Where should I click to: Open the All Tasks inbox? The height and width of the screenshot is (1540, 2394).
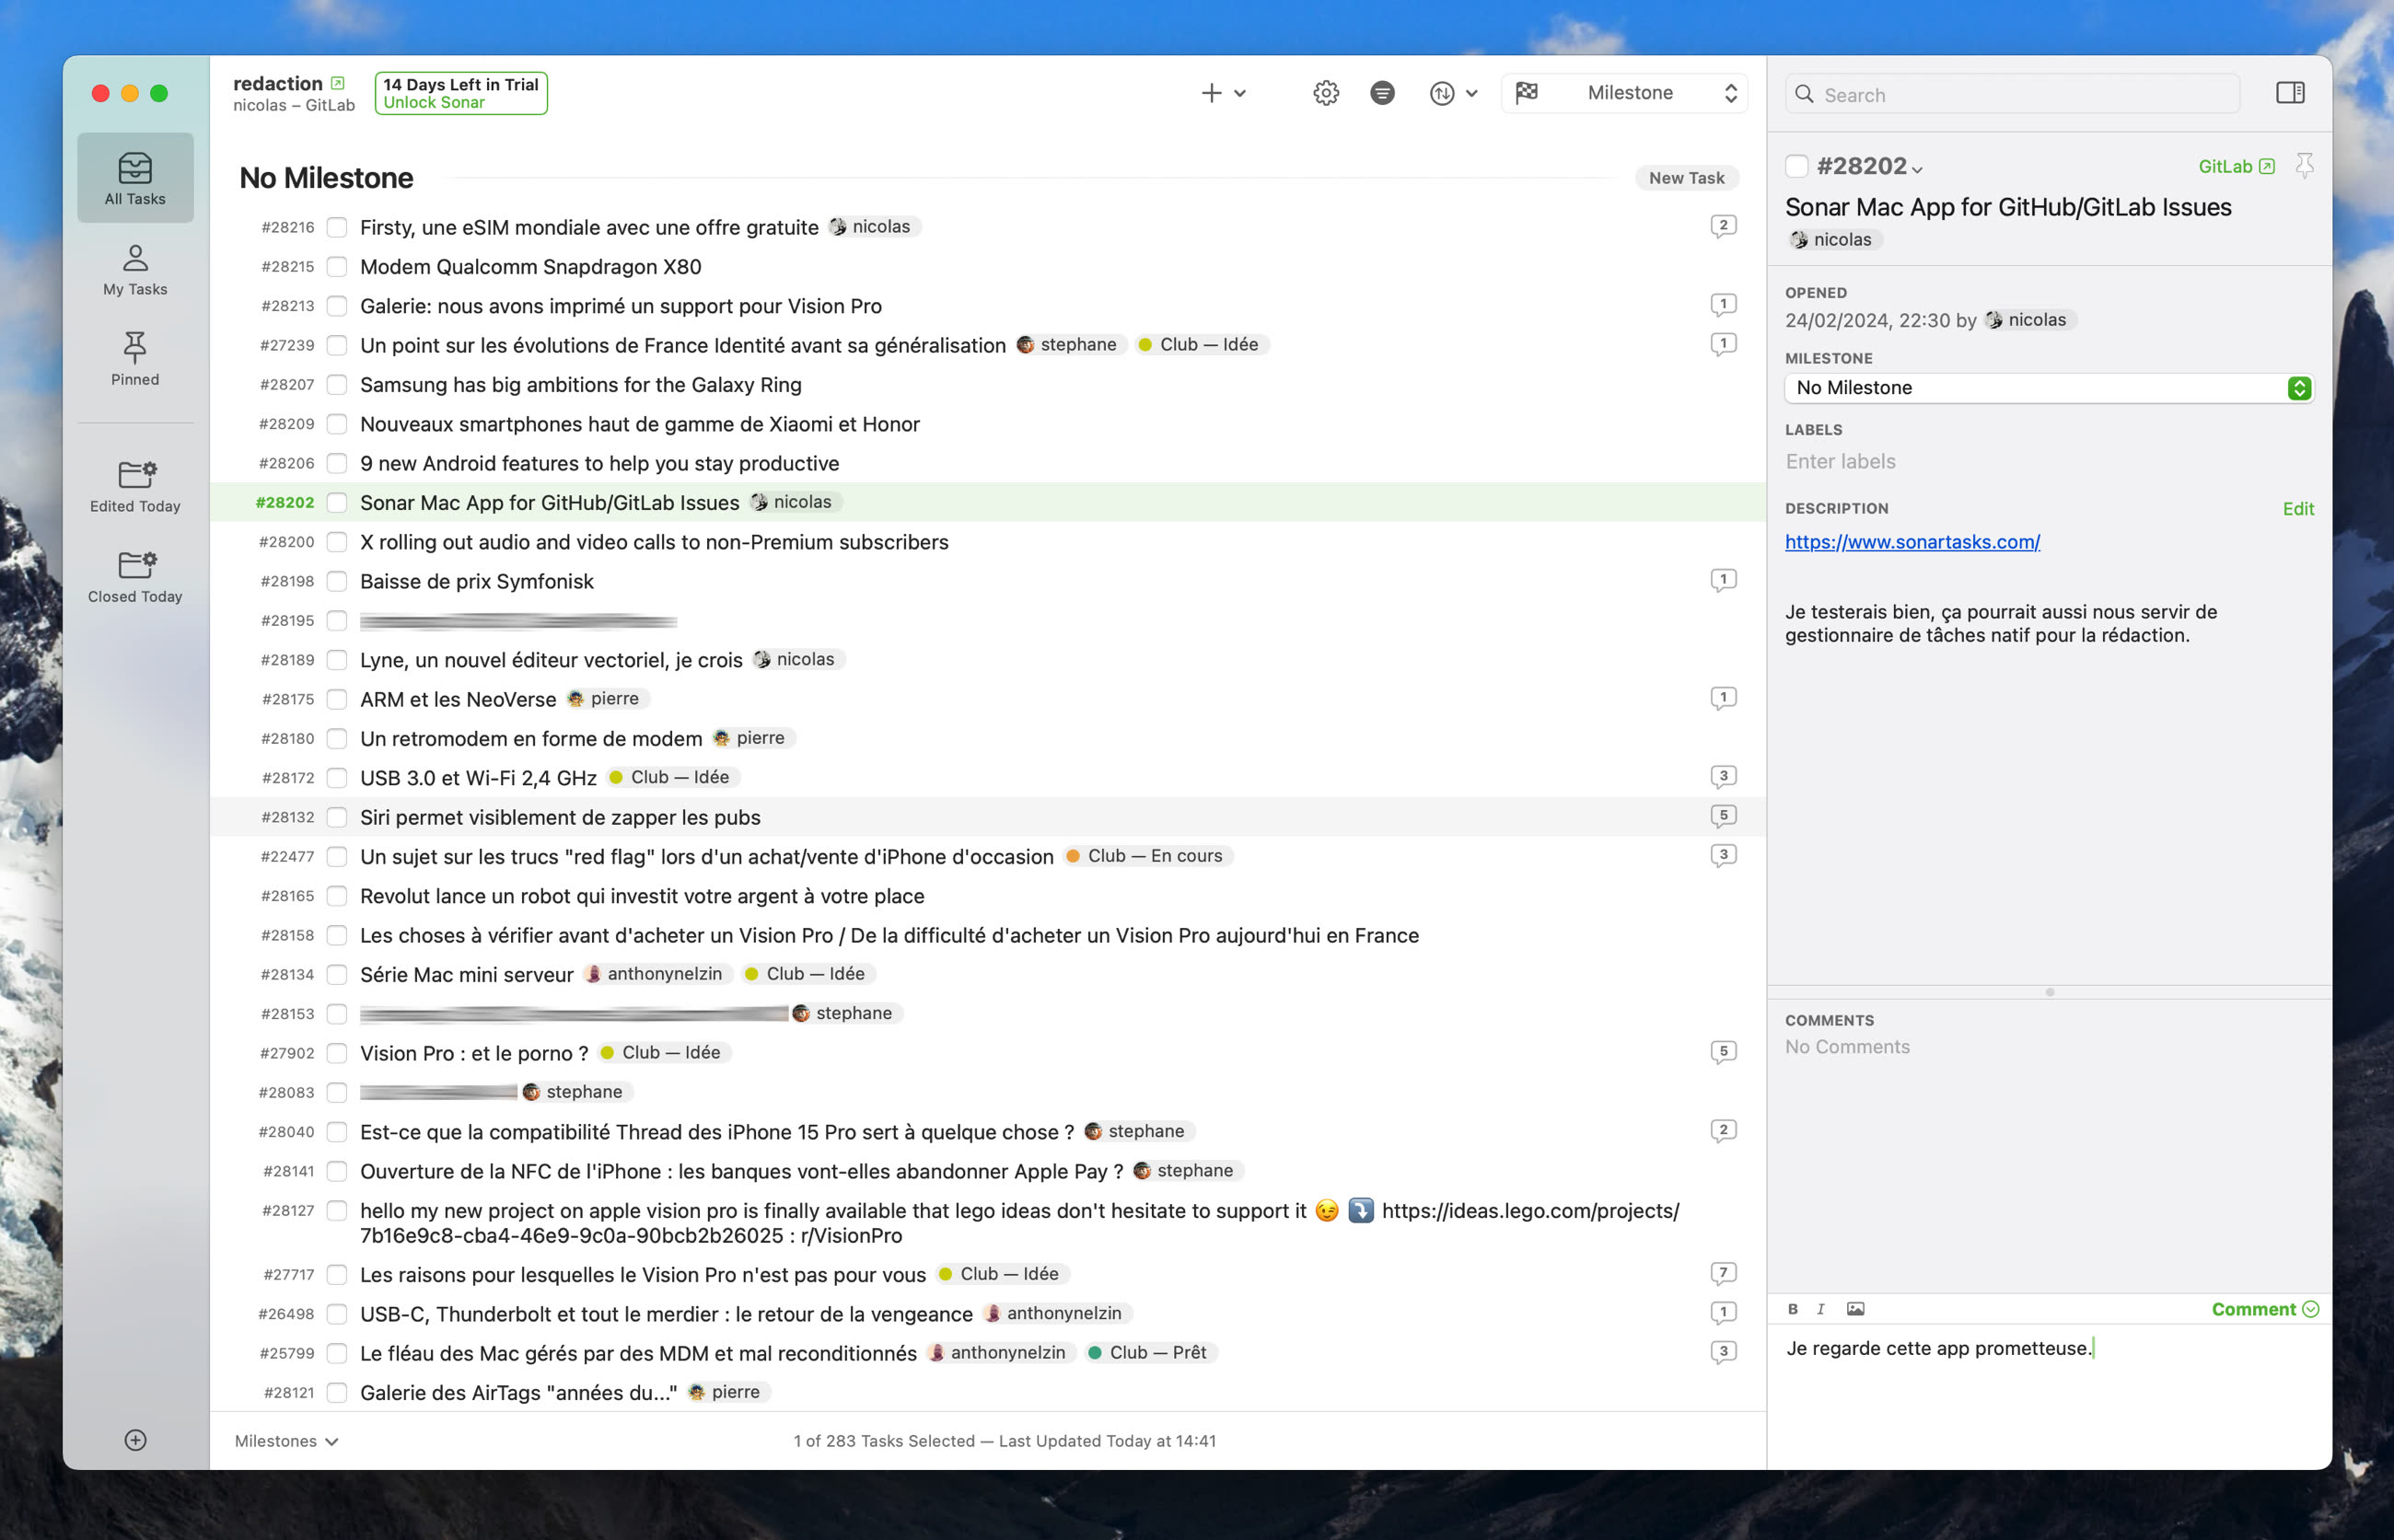135,178
